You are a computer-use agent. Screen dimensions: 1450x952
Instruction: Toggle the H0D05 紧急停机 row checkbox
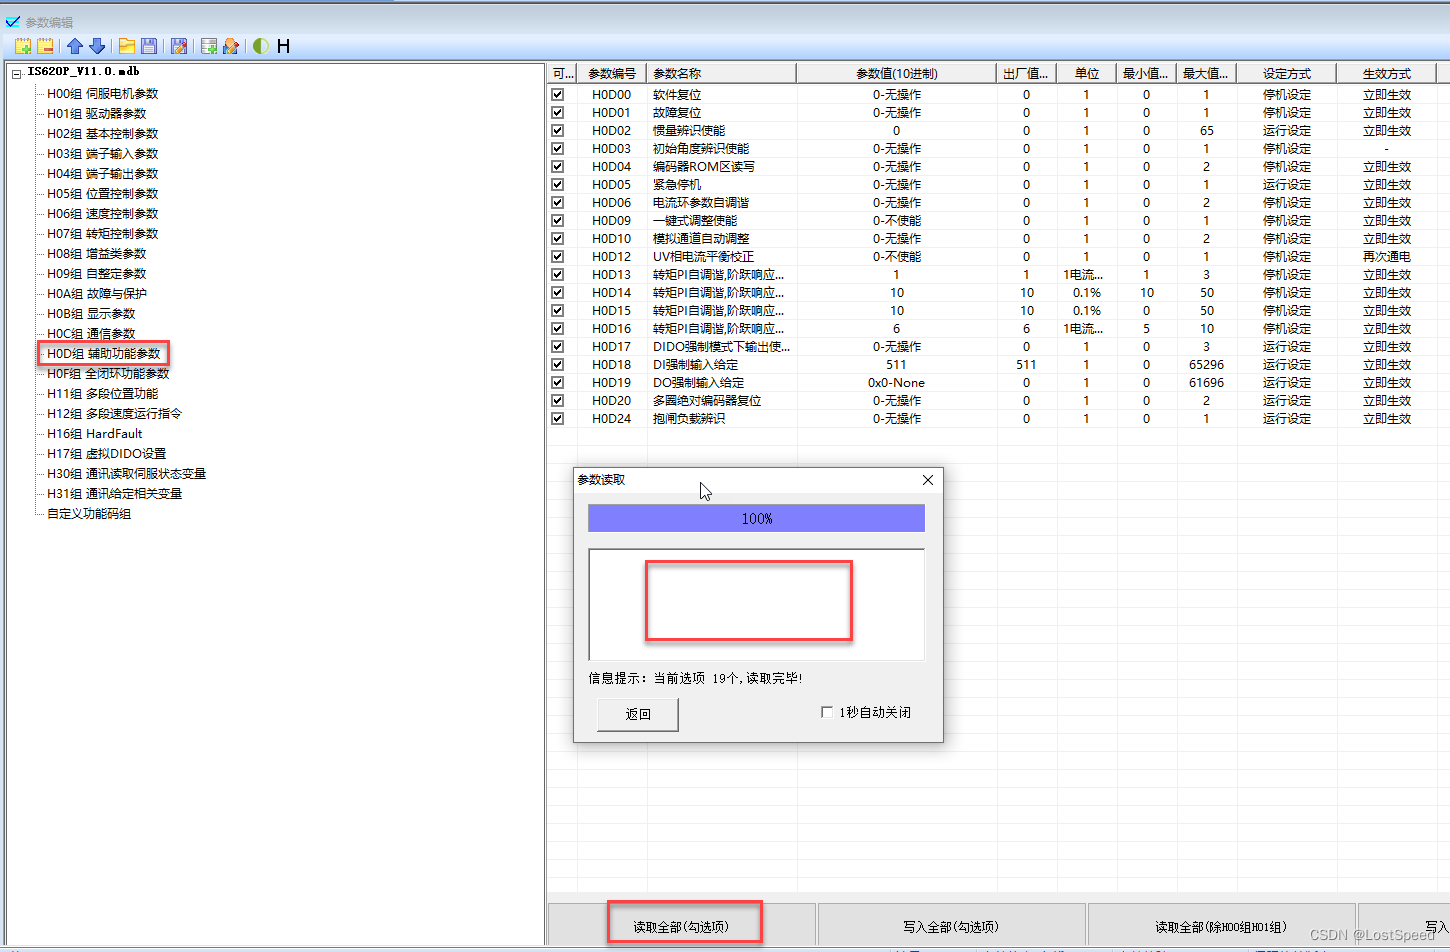558,185
